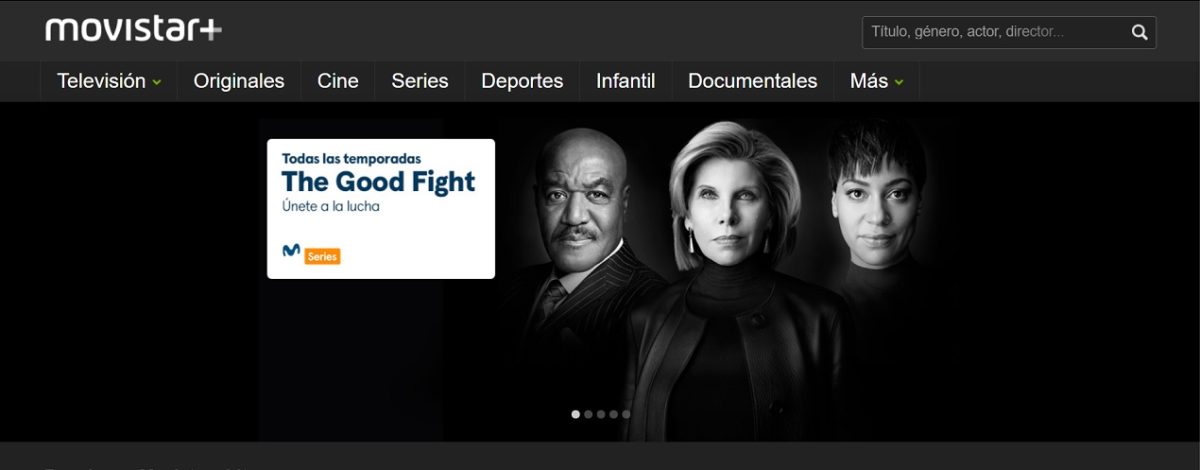1200x470 pixels.
Task: Expand the Más dropdown chevron
Action: coord(899,82)
